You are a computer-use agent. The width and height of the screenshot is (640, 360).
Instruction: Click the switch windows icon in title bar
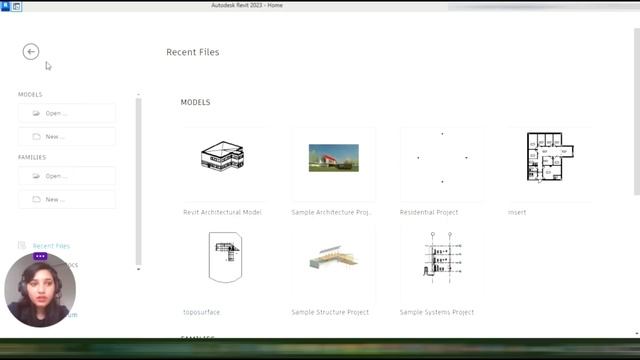click(x=17, y=7)
